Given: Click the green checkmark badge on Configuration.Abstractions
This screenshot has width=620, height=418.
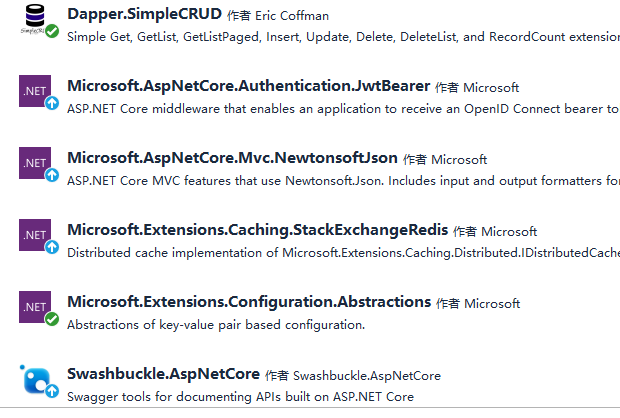Looking at the screenshot, I should click(x=51, y=319).
